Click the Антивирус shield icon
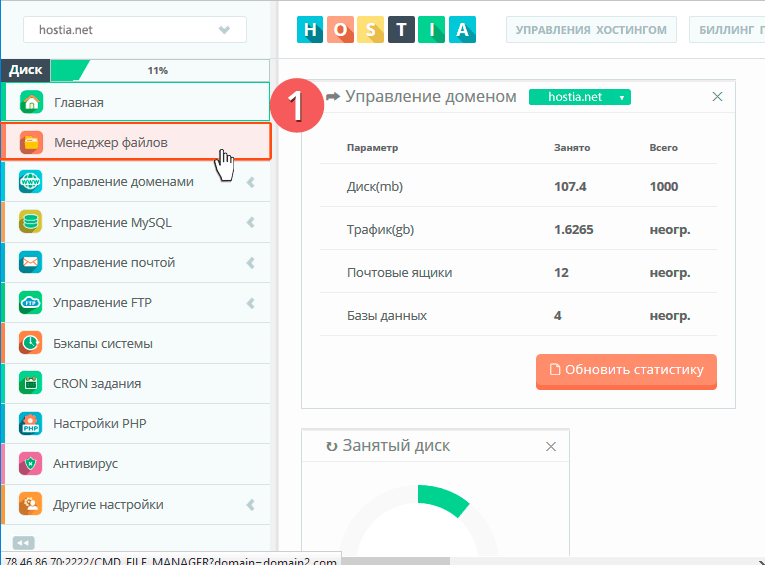Image resolution: width=765 pixels, height=565 pixels. pyautogui.click(x=30, y=464)
